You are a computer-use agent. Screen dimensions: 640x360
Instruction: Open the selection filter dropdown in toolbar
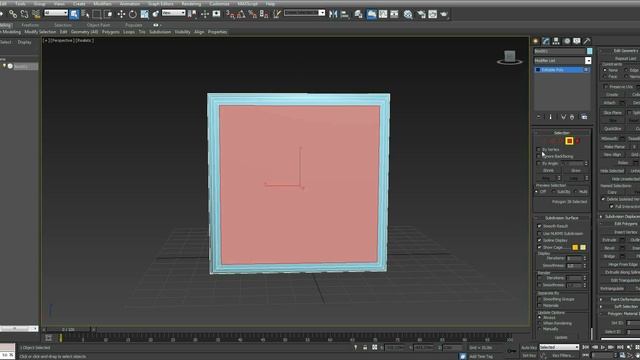coord(56,13)
